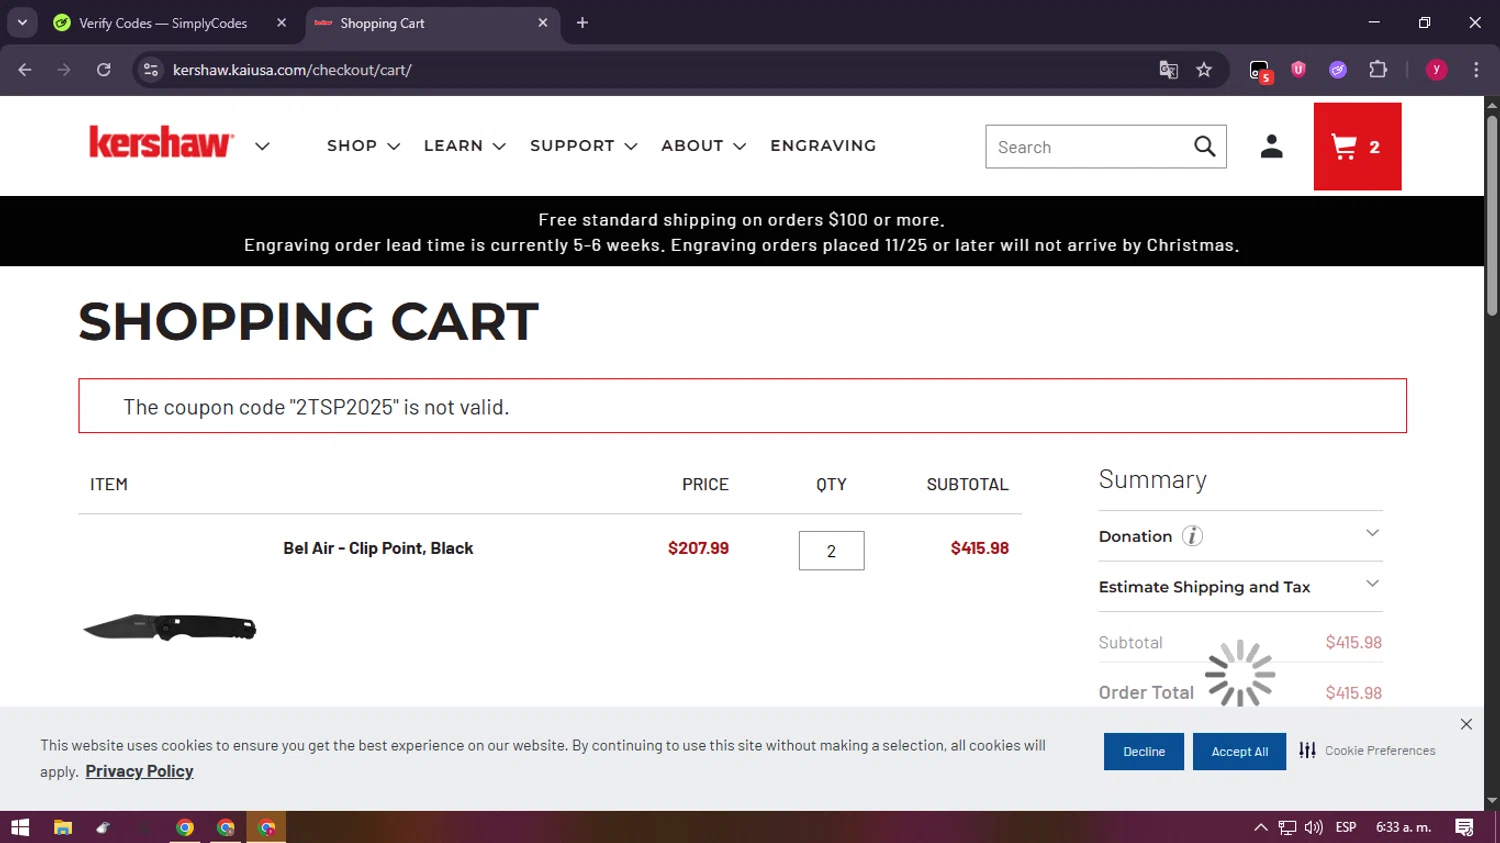This screenshot has height=843, width=1500.
Task: Click the Bel Air knife thumbnail
Action: pos(170,627)
